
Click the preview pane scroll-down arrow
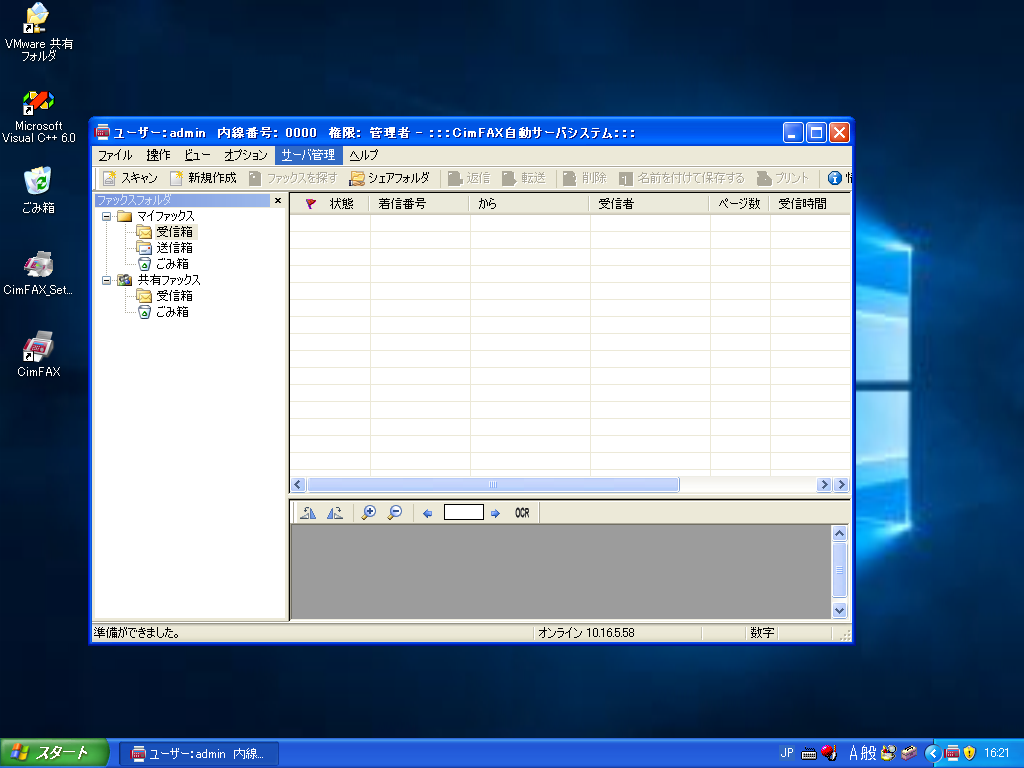840,611
